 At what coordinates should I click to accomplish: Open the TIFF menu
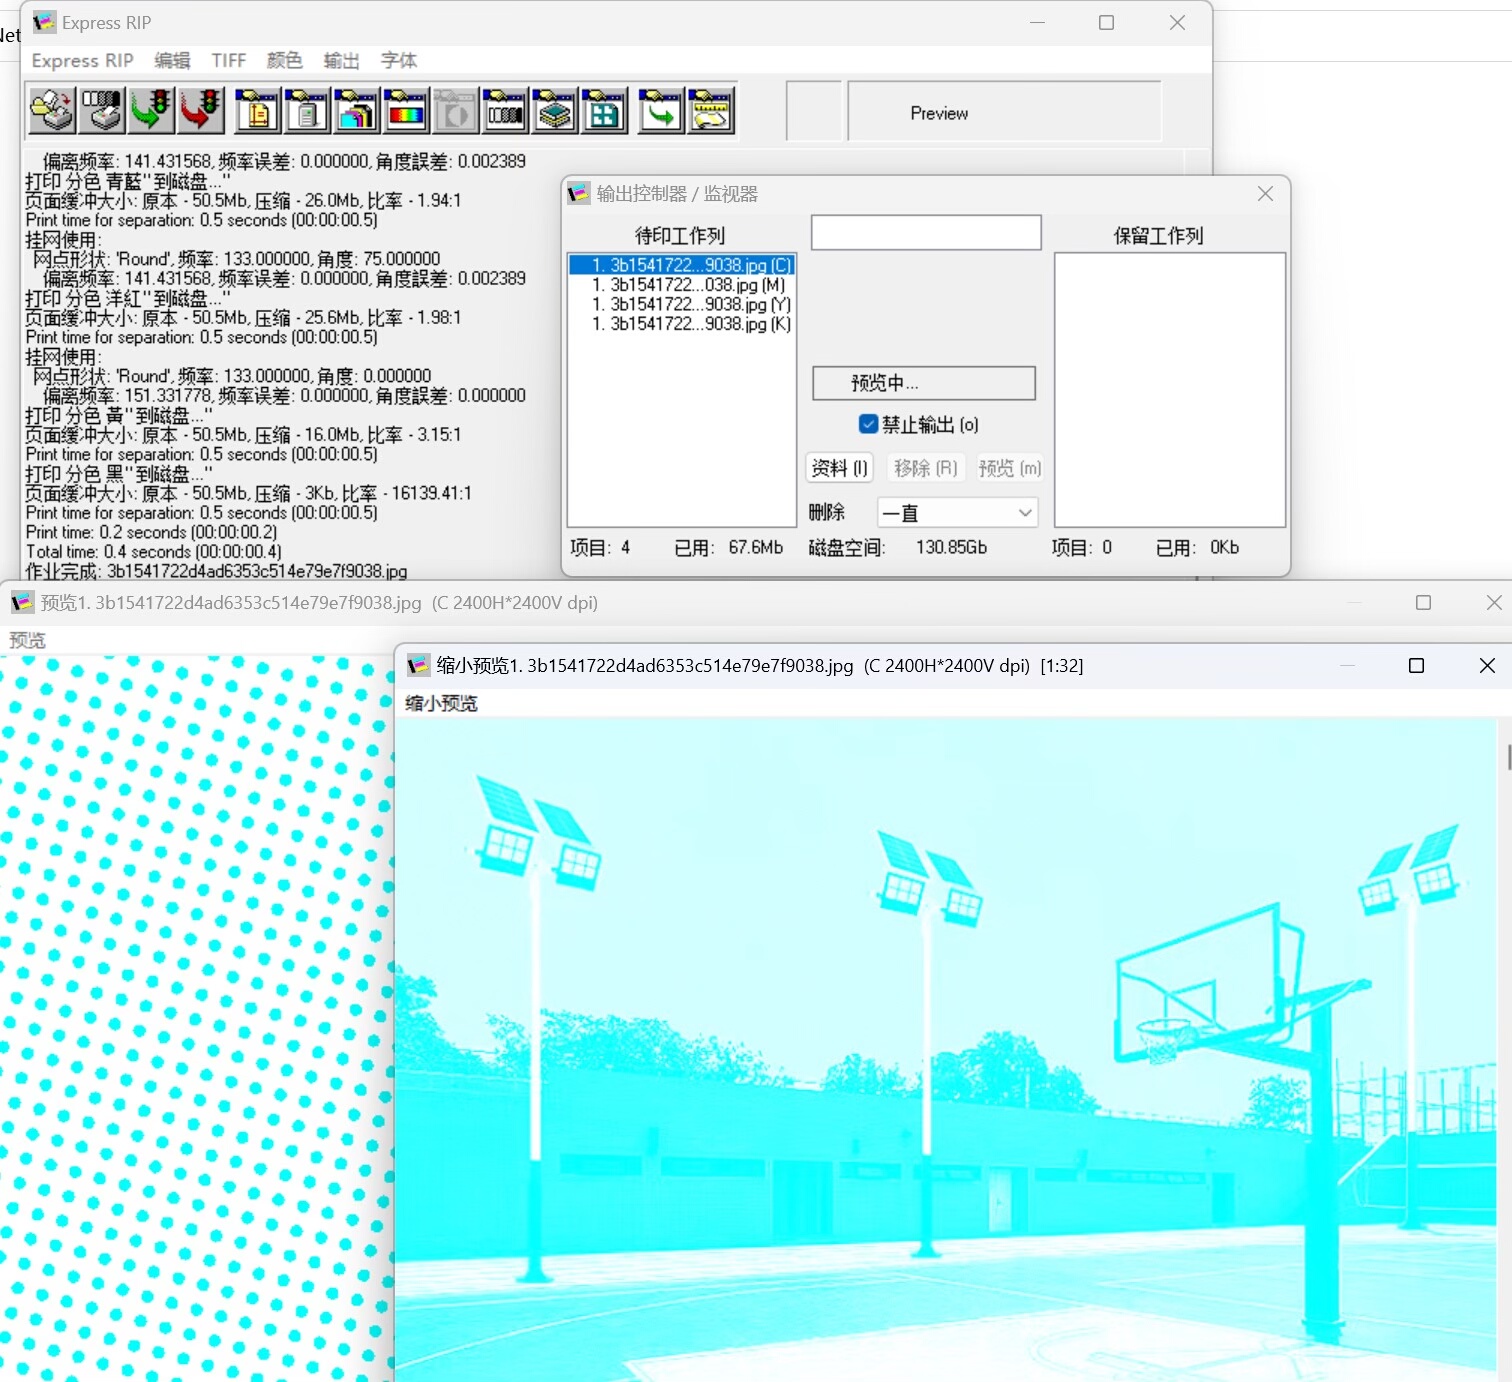pos(228,61)
